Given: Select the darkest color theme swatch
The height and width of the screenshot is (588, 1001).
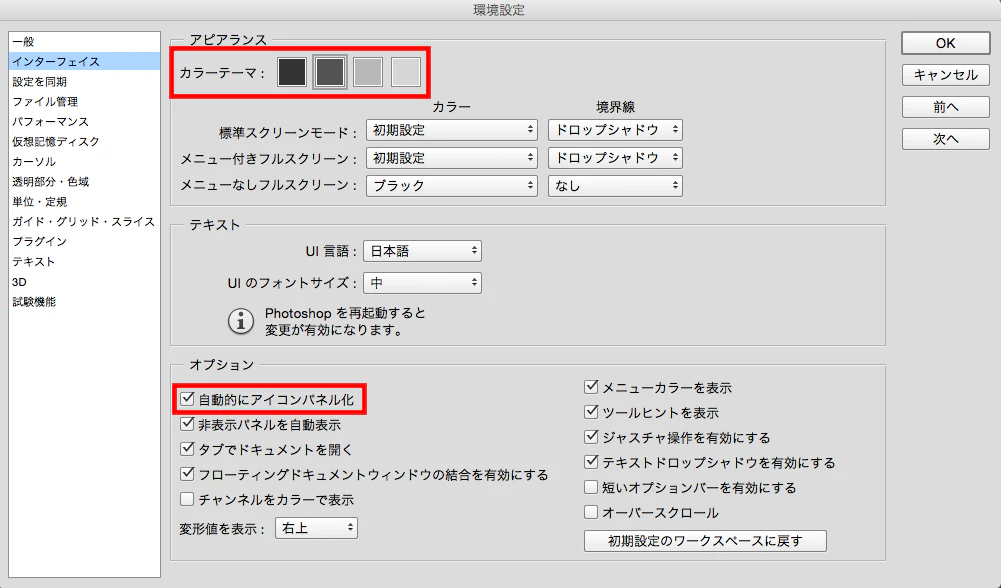Looking at the screenshot, I should (x=292, y=72).
